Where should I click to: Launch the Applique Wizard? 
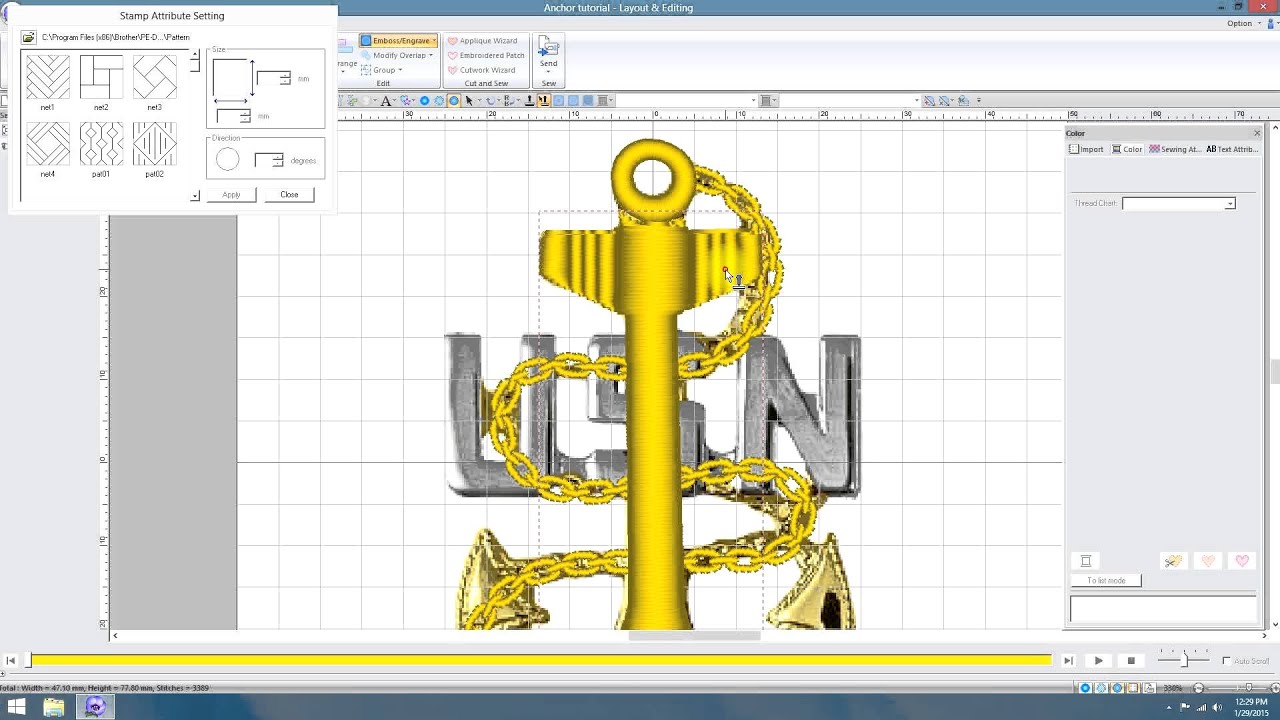[482, 41]
